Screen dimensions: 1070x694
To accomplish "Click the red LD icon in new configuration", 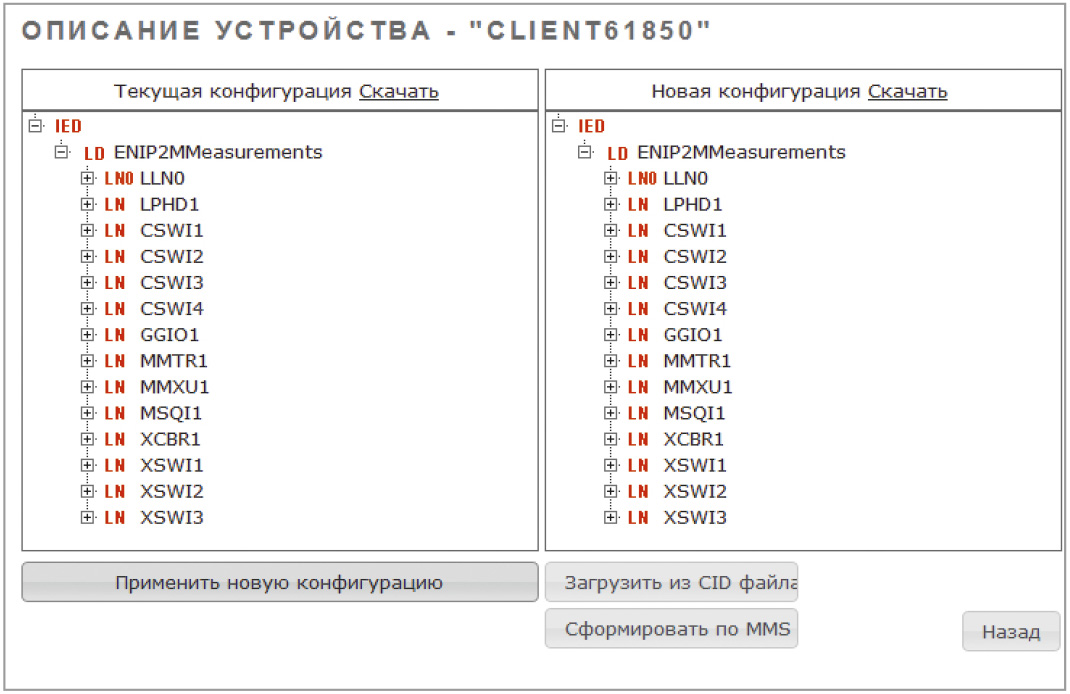I will click(618, 153).
